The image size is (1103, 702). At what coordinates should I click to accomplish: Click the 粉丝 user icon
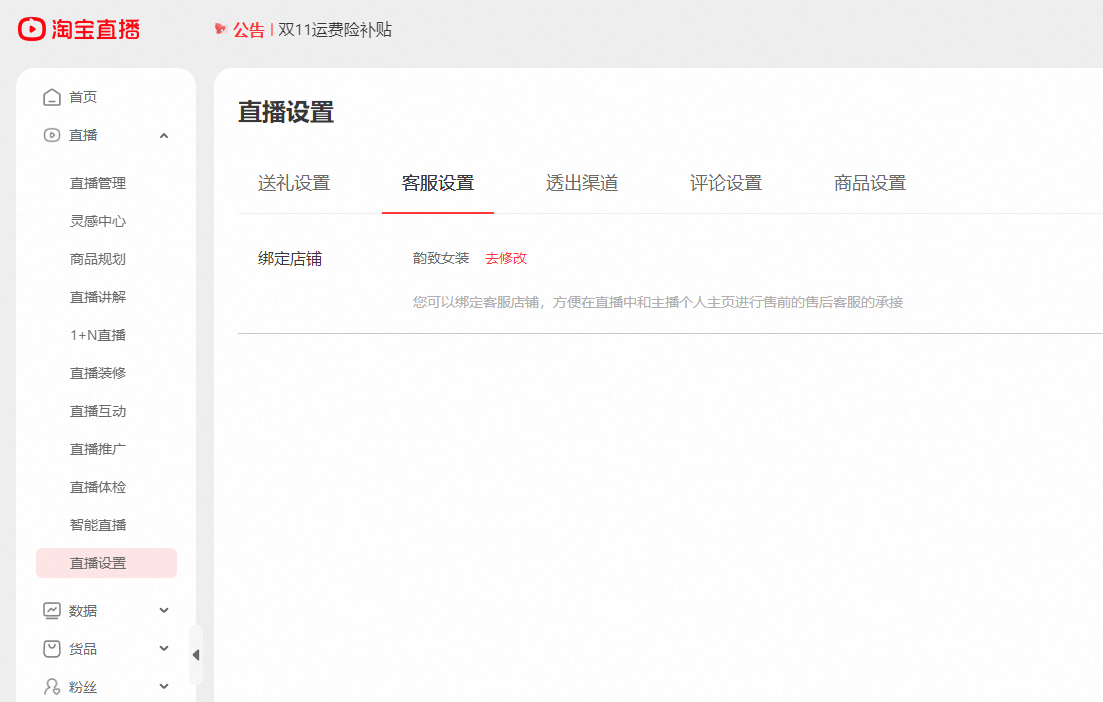(x=52, y=687)
